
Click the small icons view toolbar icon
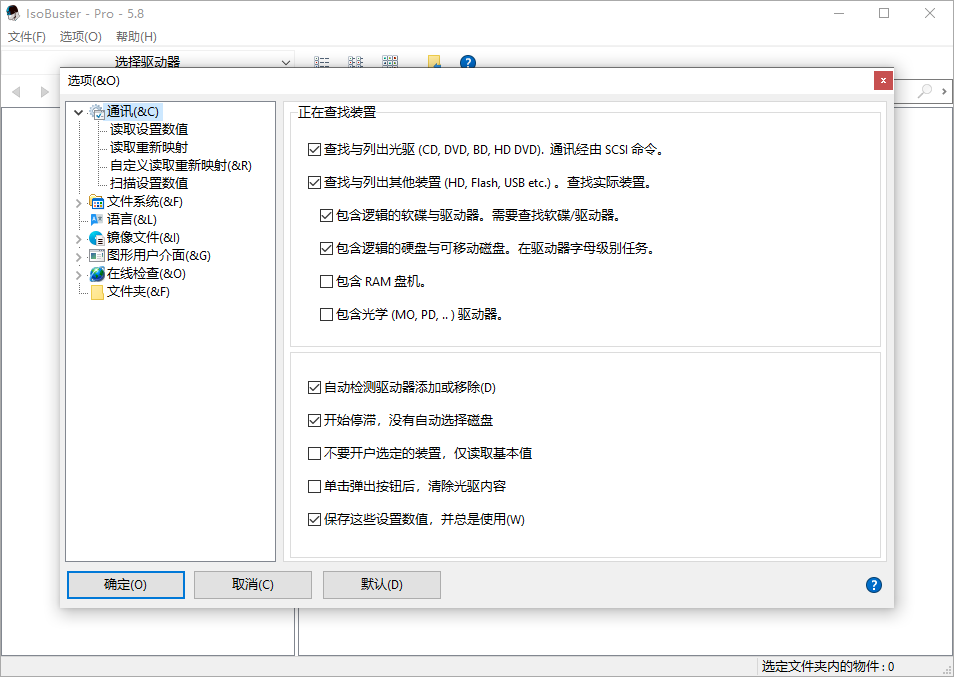tap(355, 61)
